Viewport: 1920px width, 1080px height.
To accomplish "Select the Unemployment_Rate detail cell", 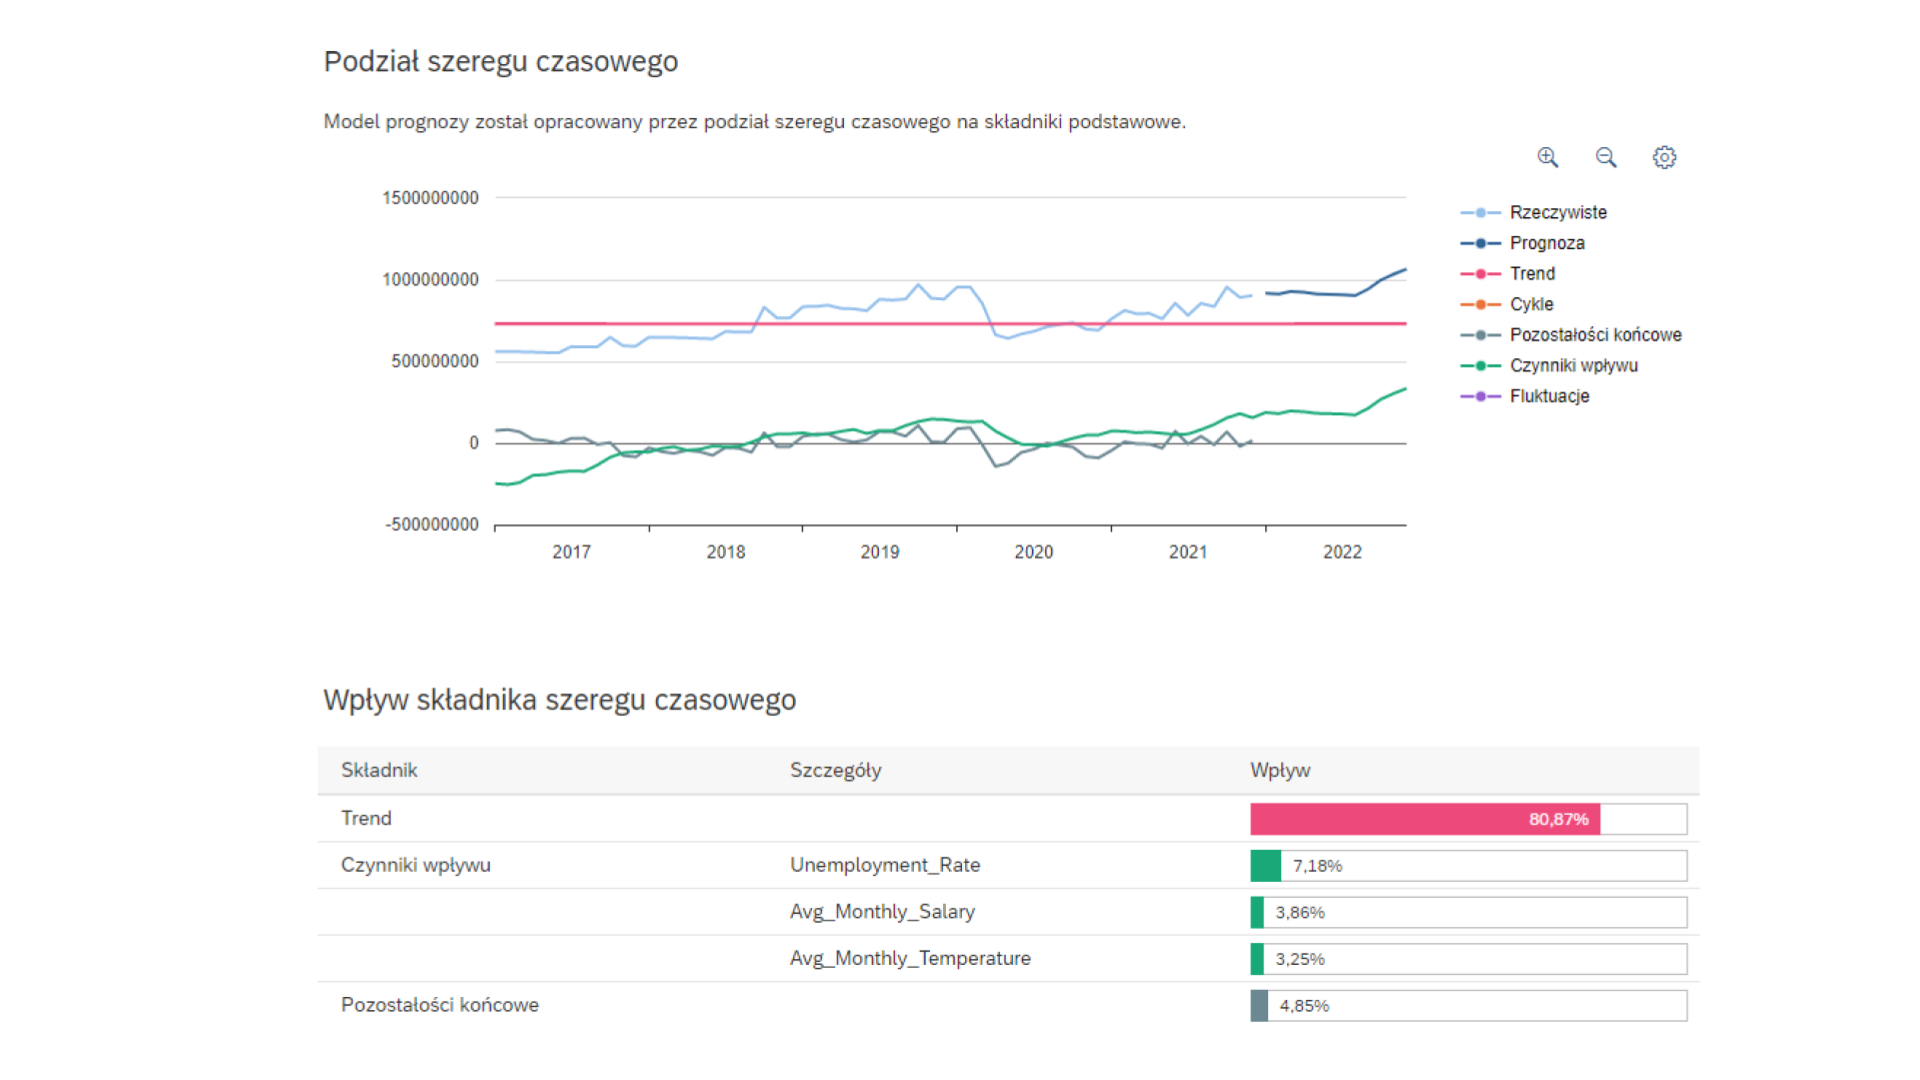I will (x=884, y=865).
